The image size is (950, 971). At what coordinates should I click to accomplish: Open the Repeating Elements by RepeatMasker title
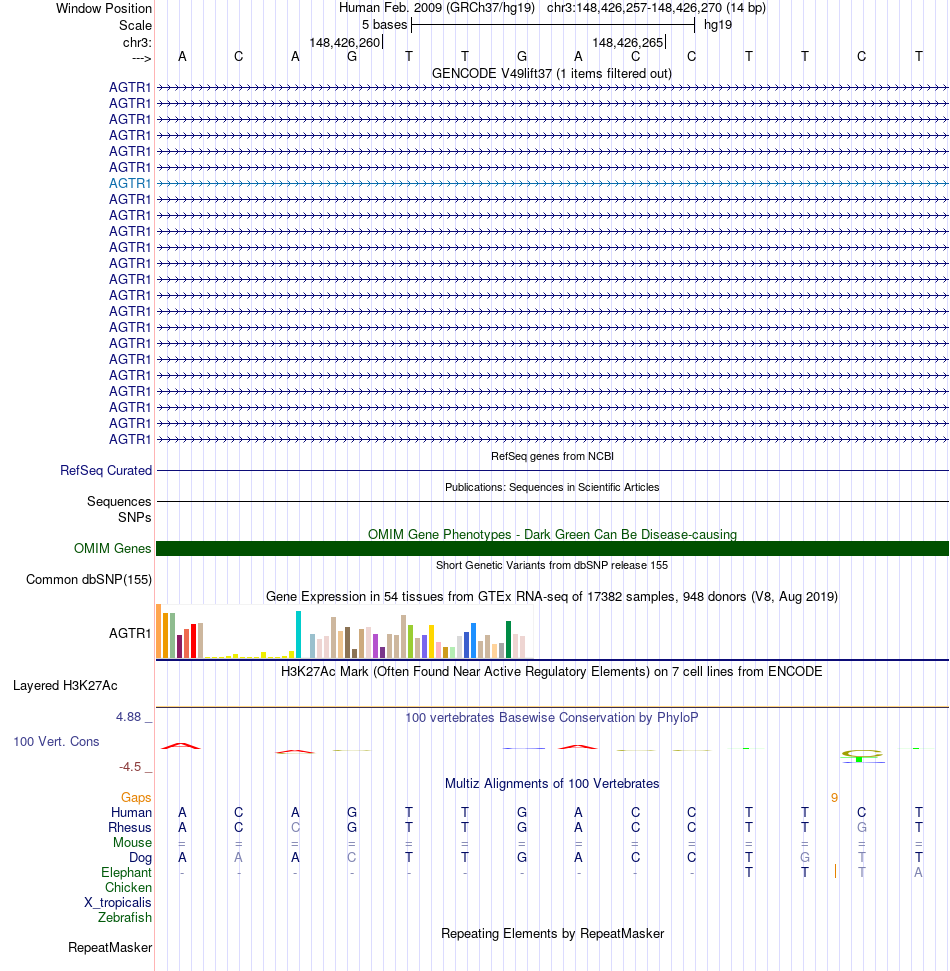[552, 934]
